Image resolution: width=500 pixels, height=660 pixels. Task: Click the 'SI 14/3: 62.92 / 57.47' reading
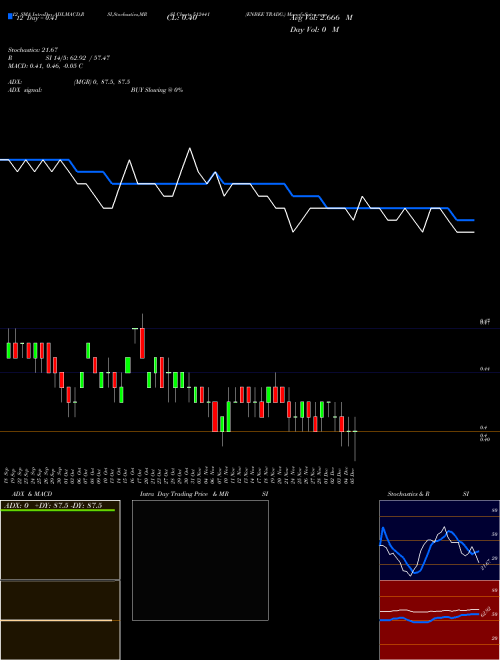click(78, 58)
